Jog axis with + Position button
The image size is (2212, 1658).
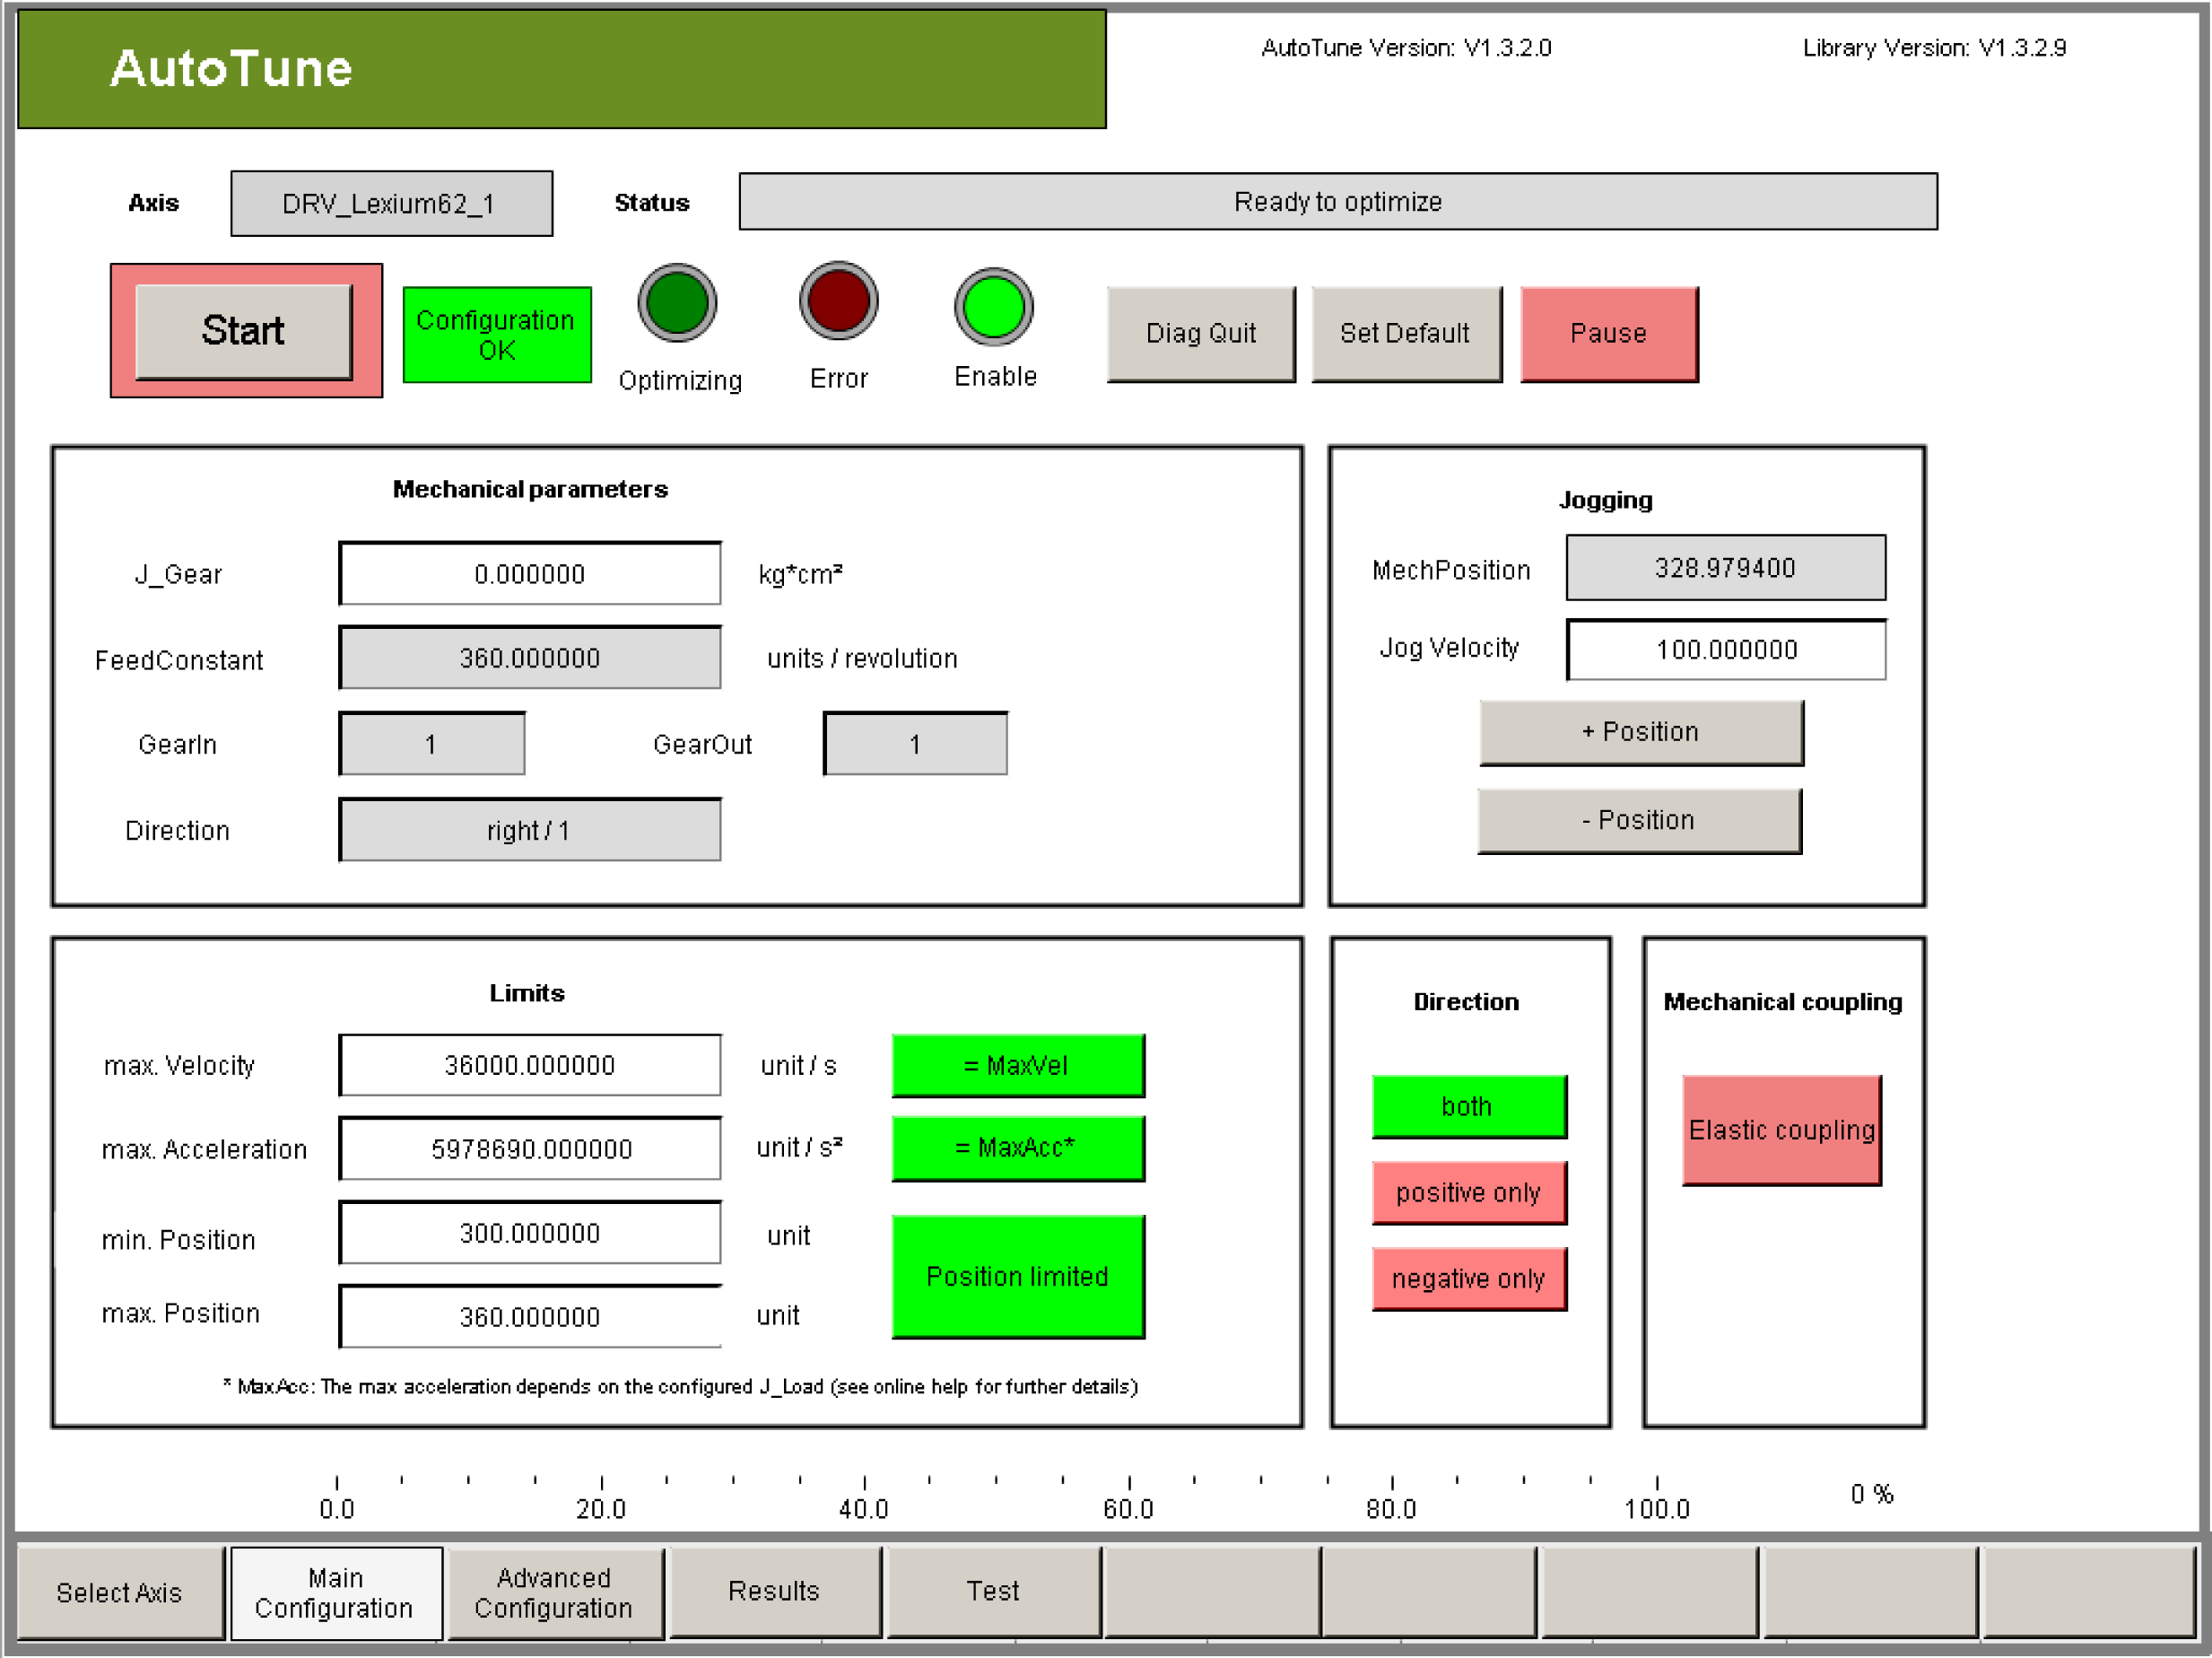1640,732
